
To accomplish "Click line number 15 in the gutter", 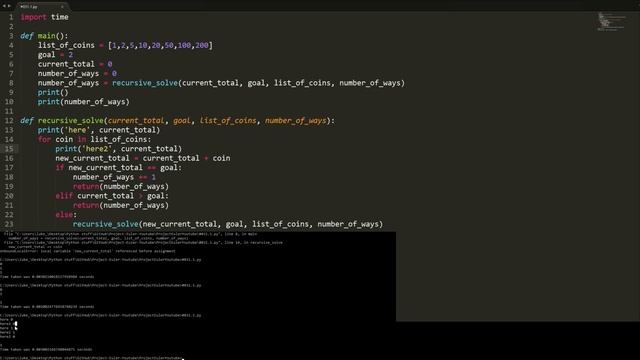I will pyautogui.click(x=9, y=149).
